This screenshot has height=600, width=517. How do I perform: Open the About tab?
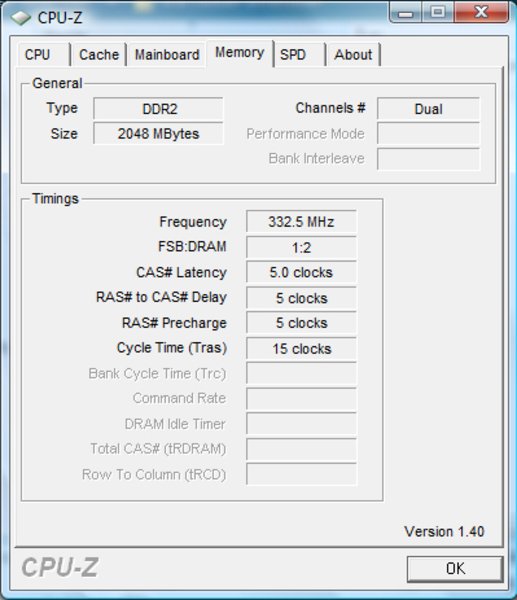(x=353, y=55)
